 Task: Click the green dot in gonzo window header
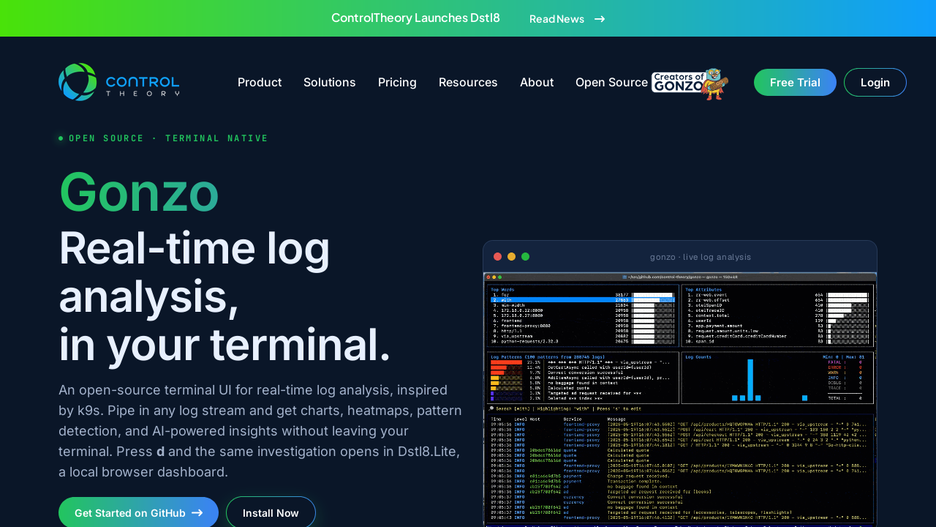pyautogui.click(x=525, y=257)
